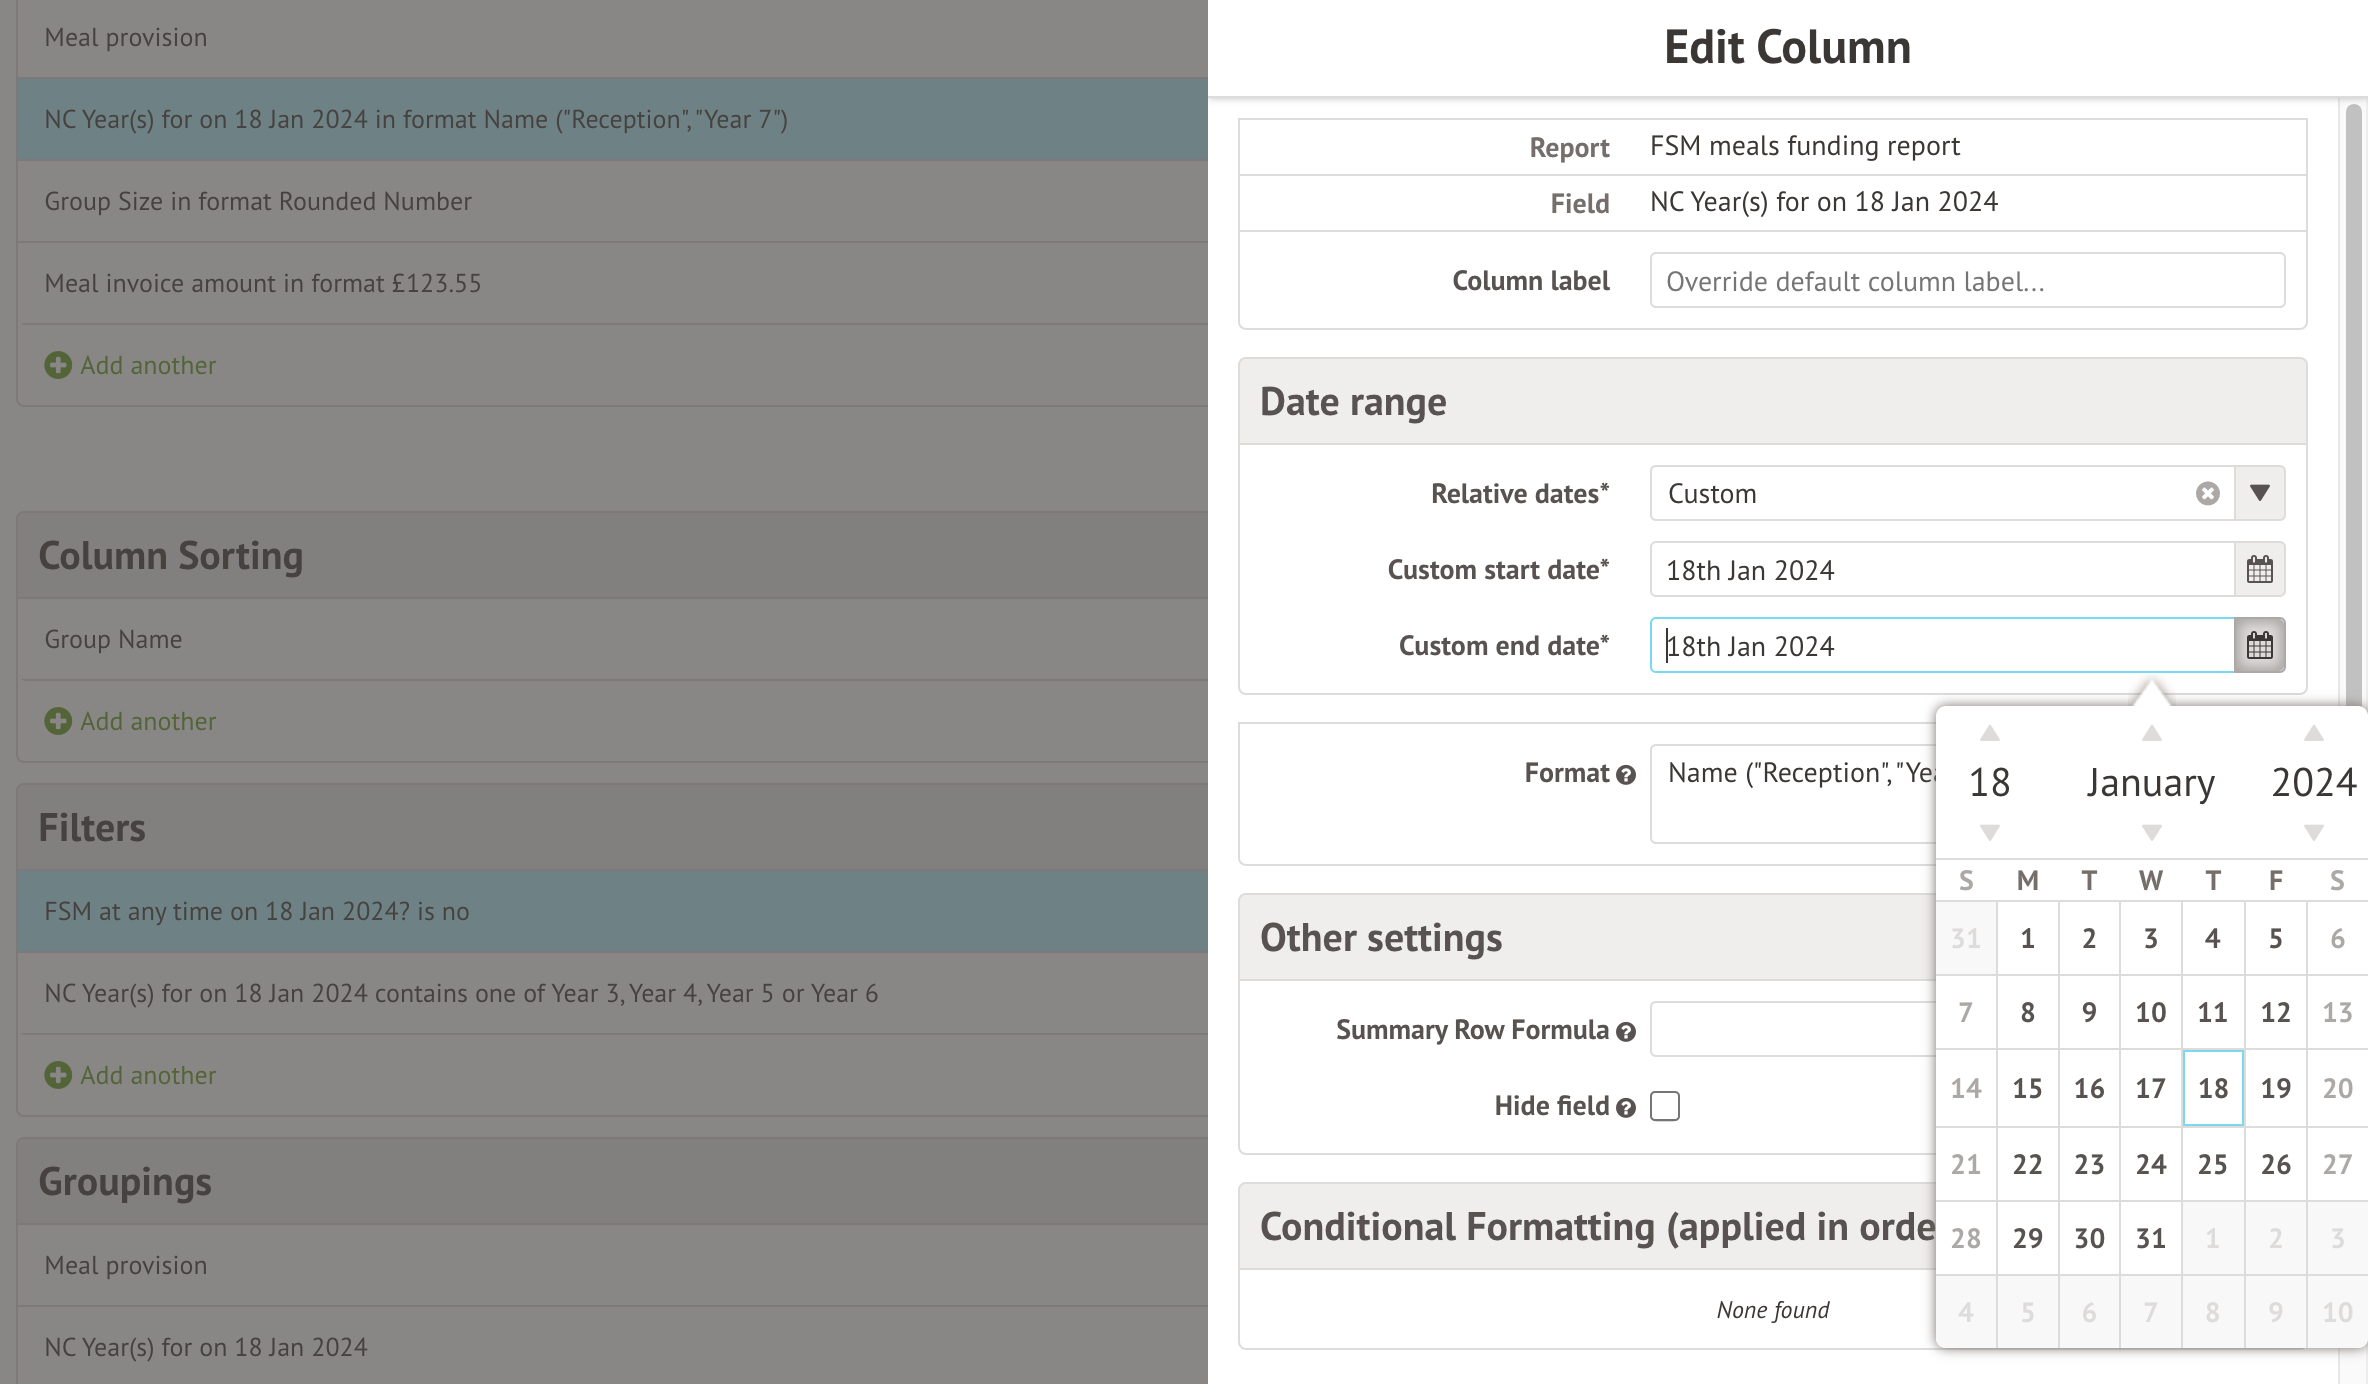Enable the Hide field checkbox
This screenshot has height=1384, width=2368.
tap(1664, 1106)
